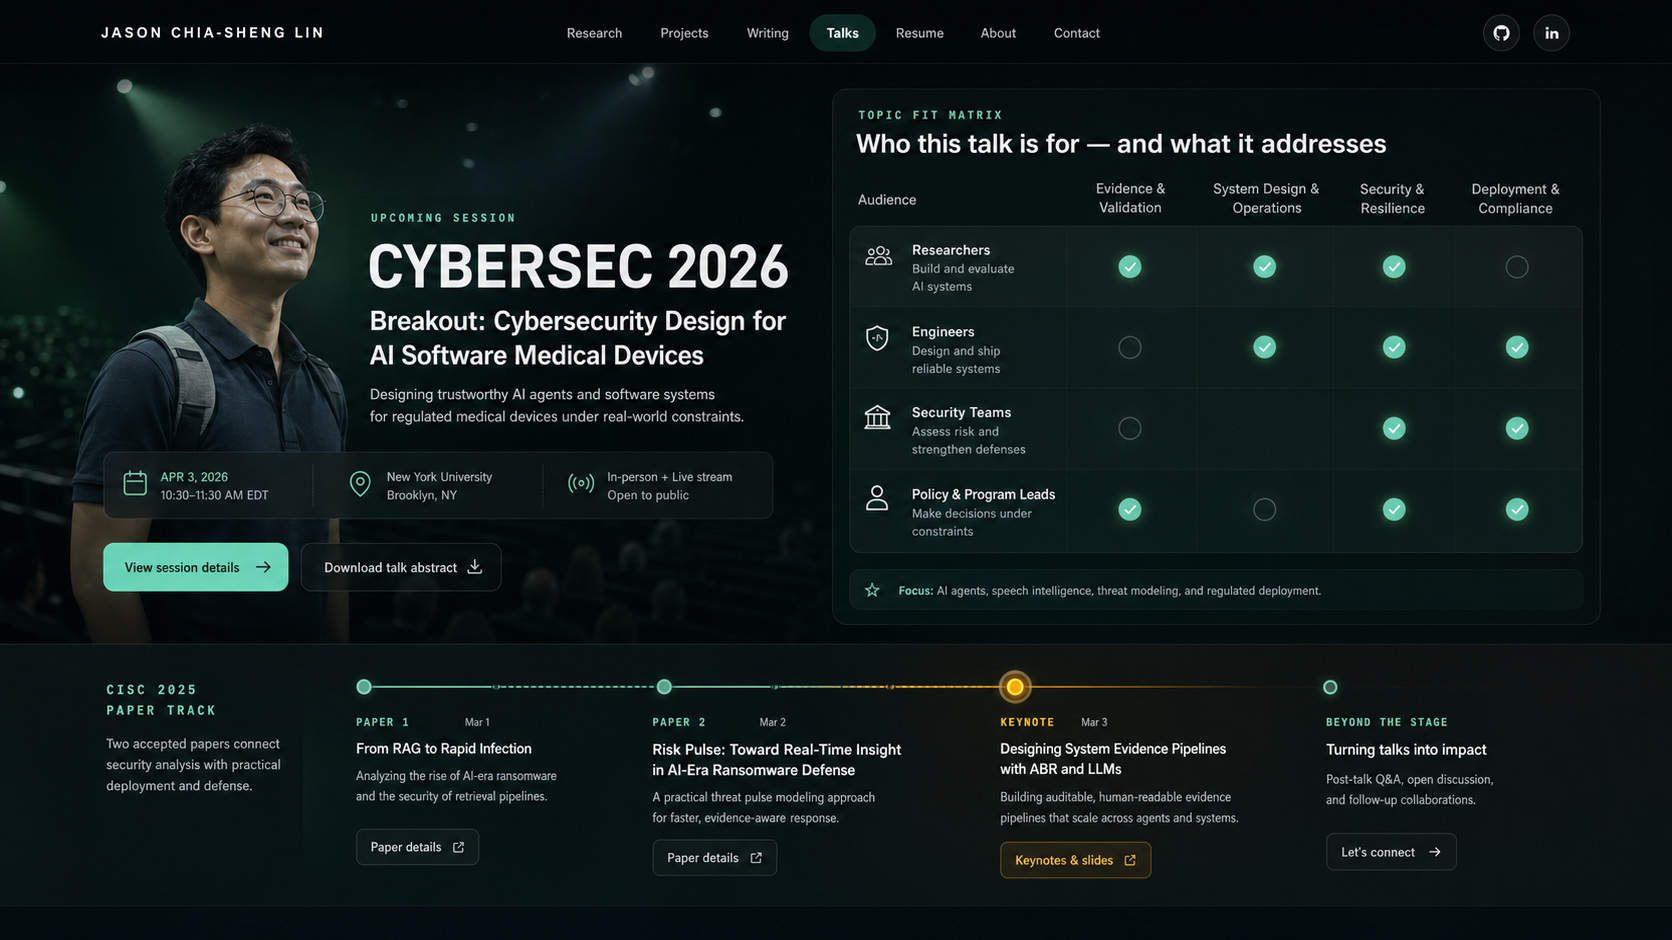Click the 'Turning talks into impact' heading
This screenshot has width=1672, height=940.
[1406, 750]
